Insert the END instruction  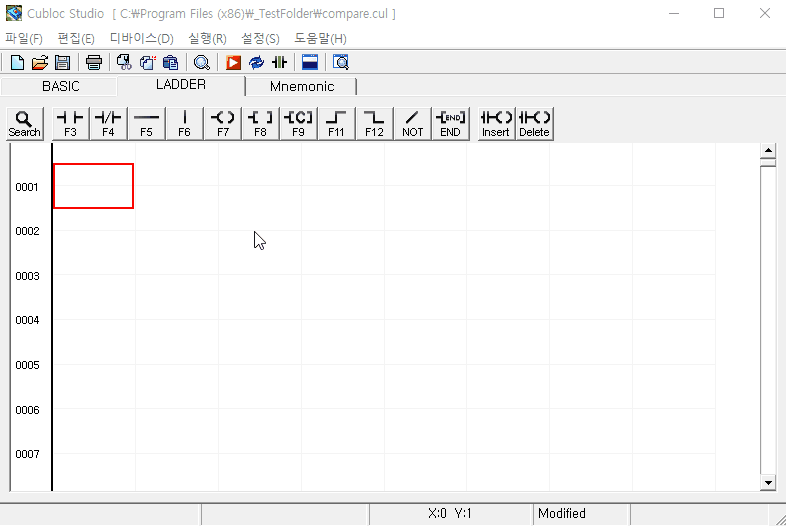(x=450, y=123)
